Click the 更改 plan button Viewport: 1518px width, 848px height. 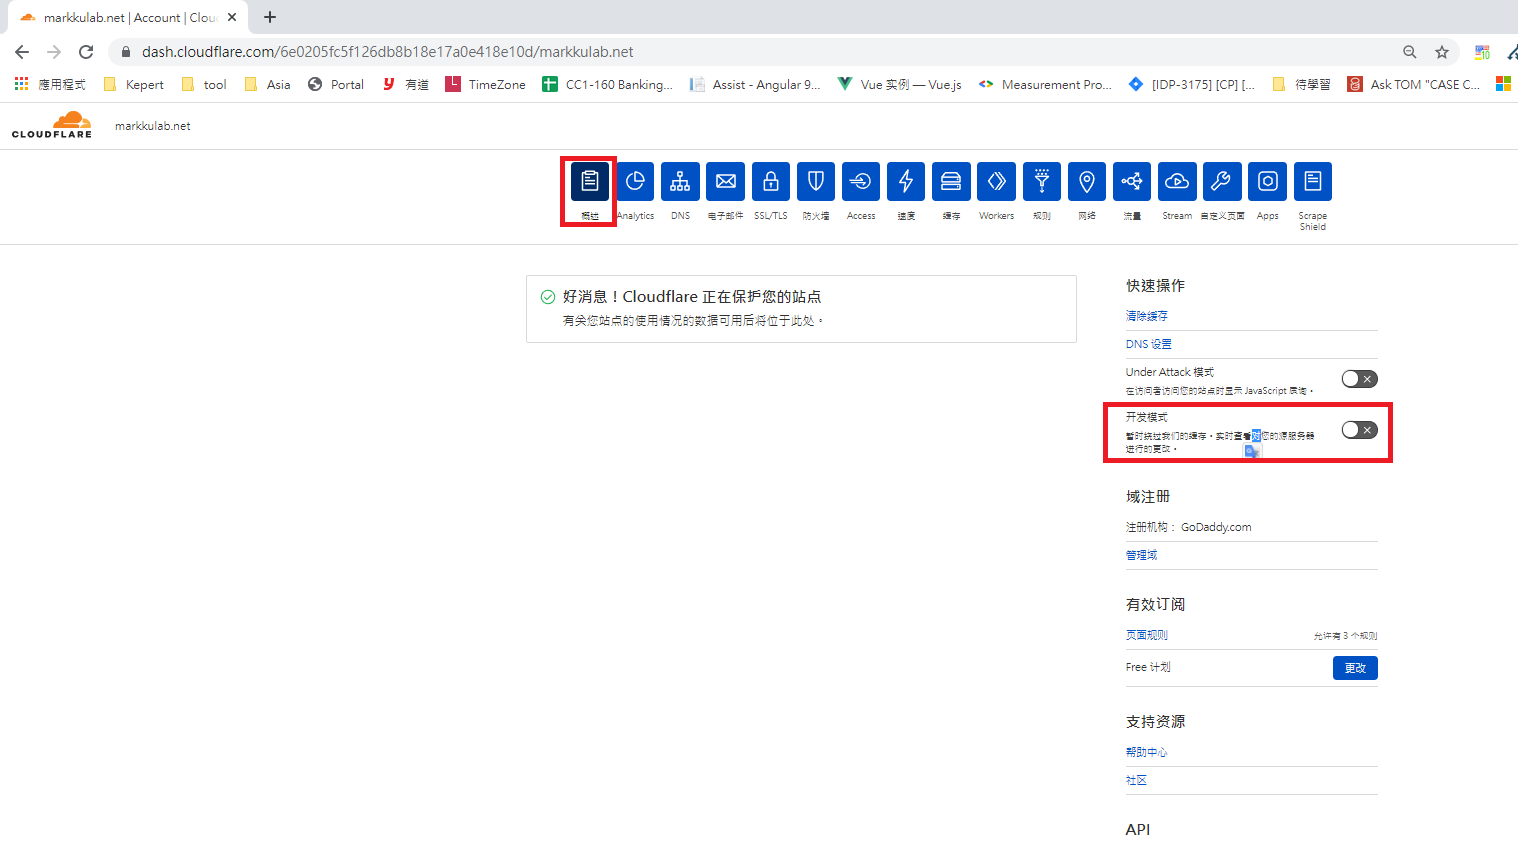(x=1354, y=668)
